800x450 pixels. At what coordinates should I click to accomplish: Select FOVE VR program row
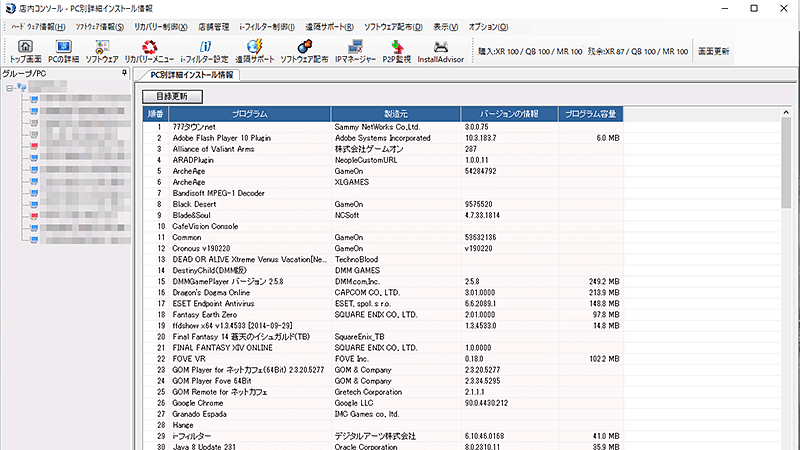383,359
